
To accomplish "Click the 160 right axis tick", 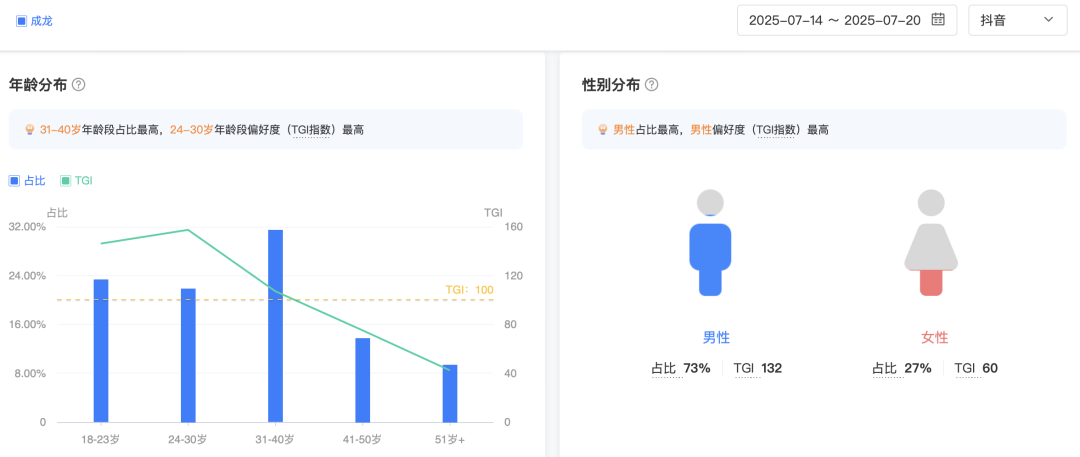I will pyautogui.click(x=514, y=227).
